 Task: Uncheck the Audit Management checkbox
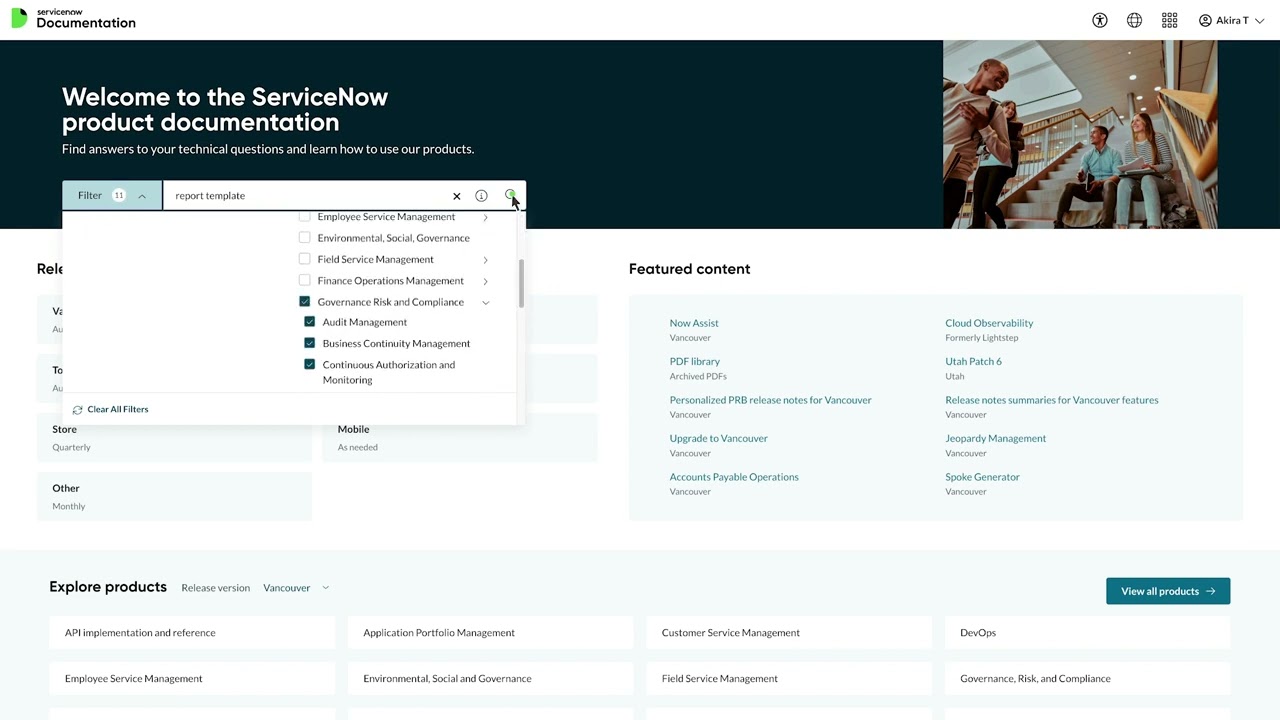[x=309, y=321]
